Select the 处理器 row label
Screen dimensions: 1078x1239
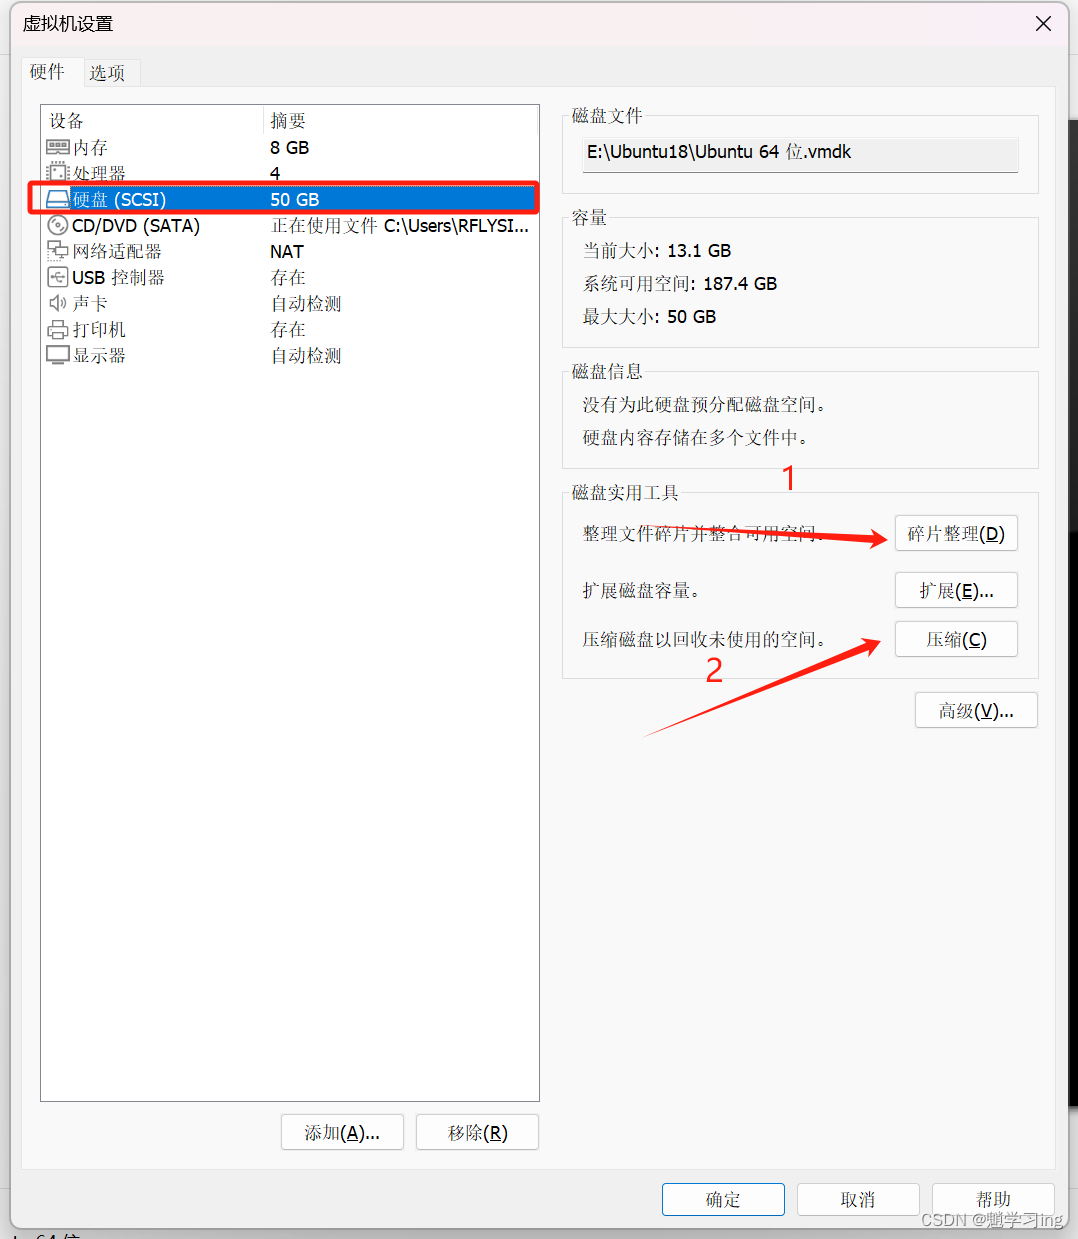(x=99, y=173)
